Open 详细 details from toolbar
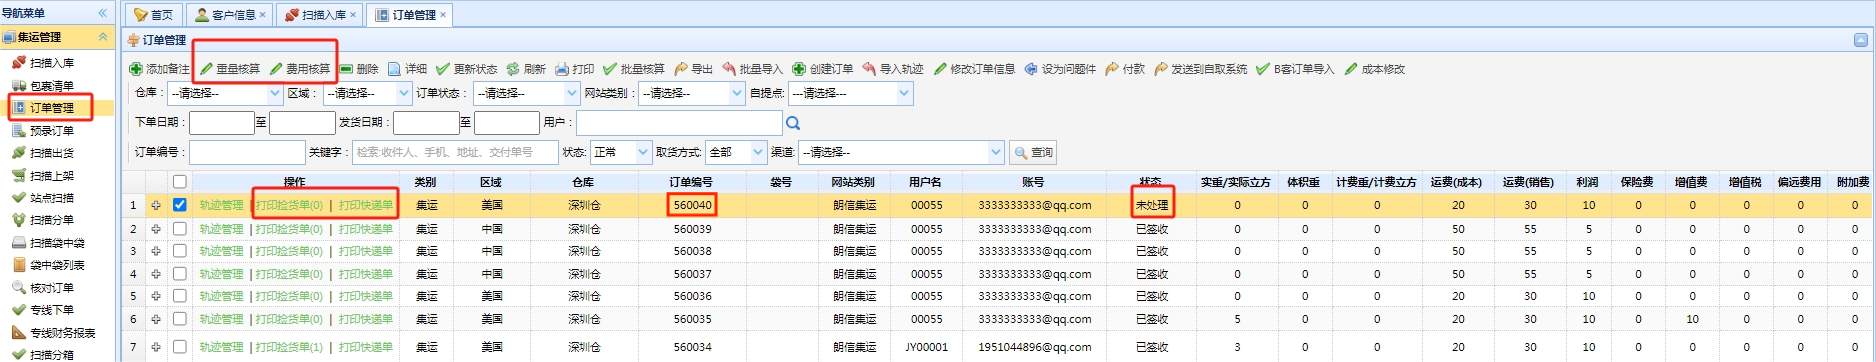 [408, 69]
